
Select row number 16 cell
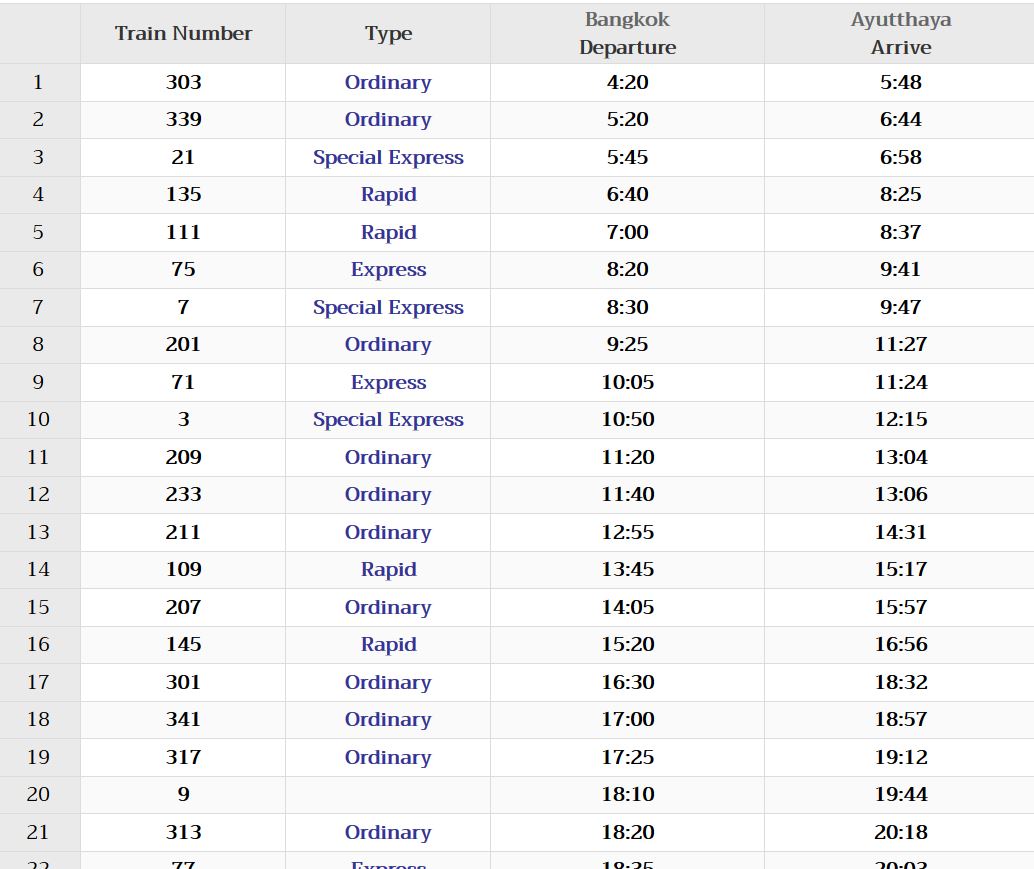pos(39,645)
